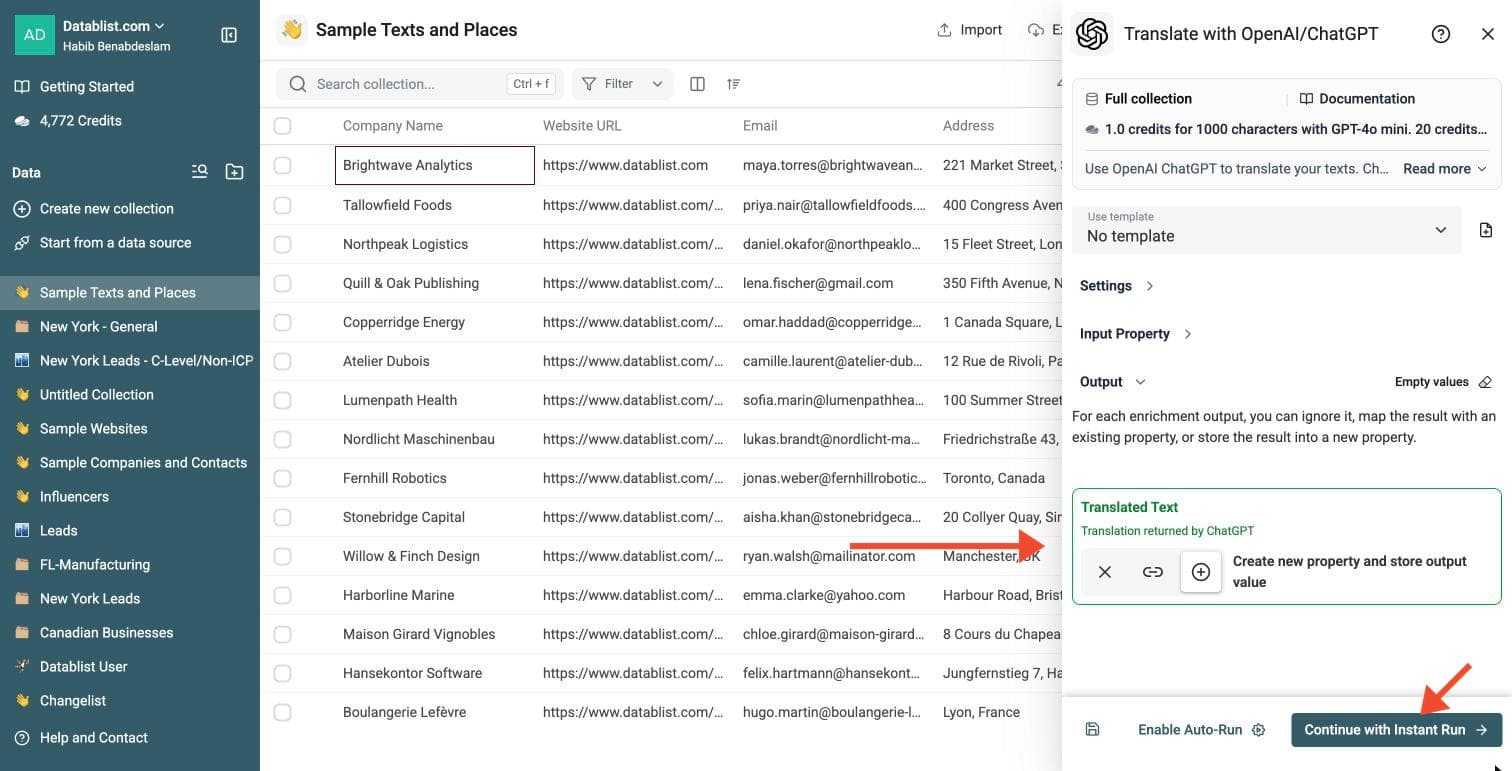Viewport: 1512px width, 771px height.
Task: Check the Stonebridge Capital row checkbox
Action: (x=282, y=517)
